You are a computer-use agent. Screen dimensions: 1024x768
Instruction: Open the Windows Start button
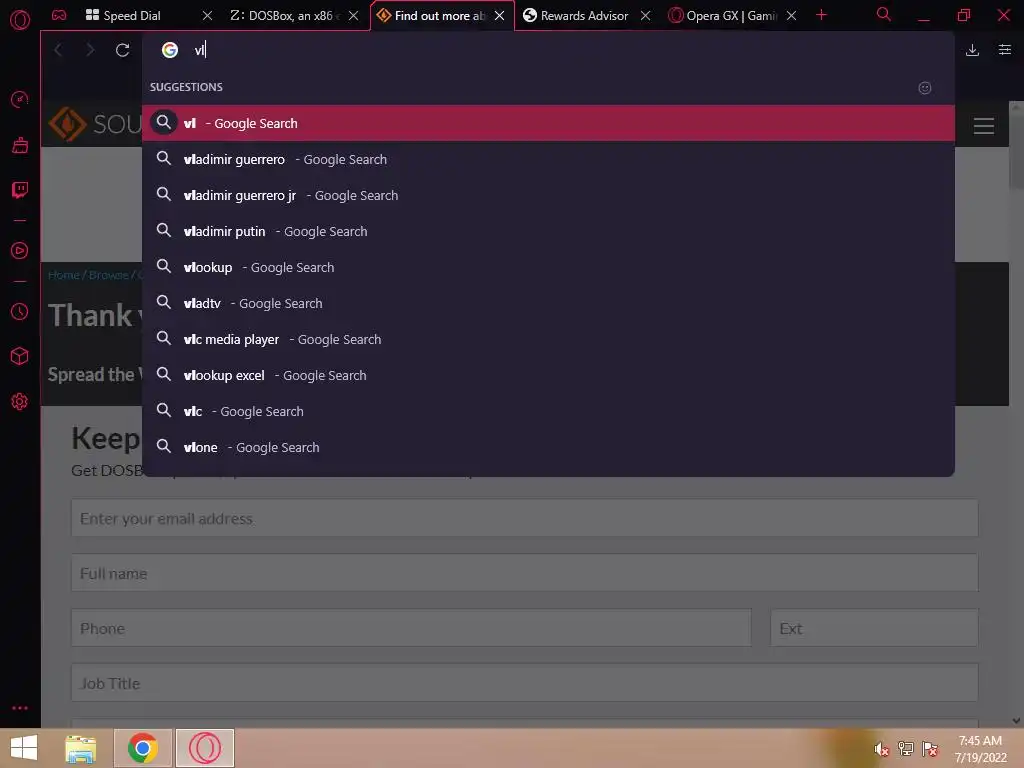(24, 748)
